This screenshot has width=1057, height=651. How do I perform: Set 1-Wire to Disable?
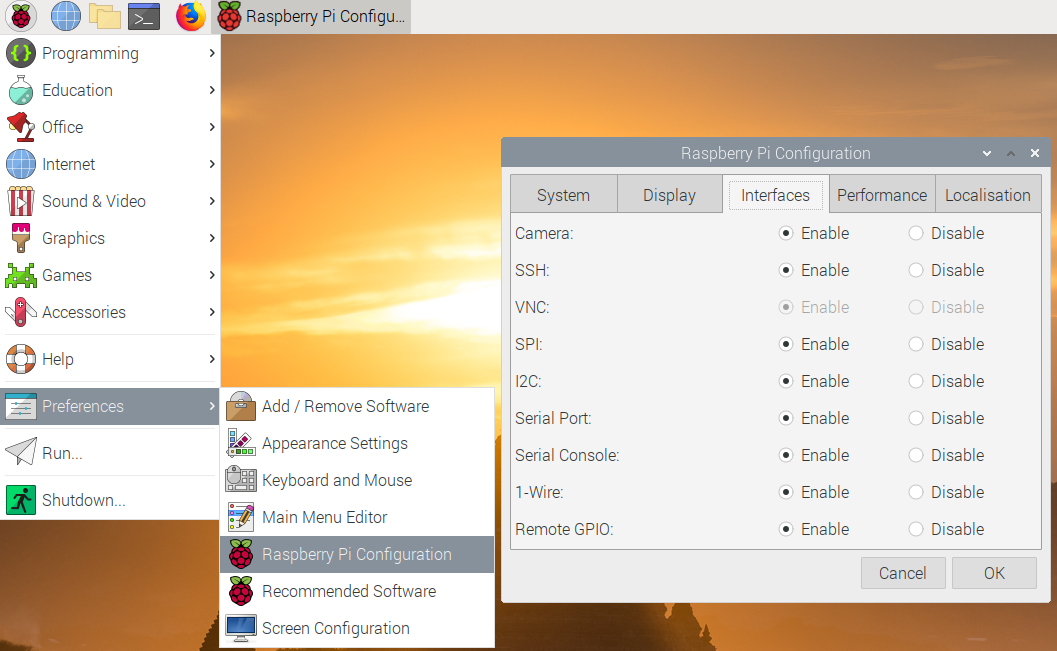tap(915, 493)
